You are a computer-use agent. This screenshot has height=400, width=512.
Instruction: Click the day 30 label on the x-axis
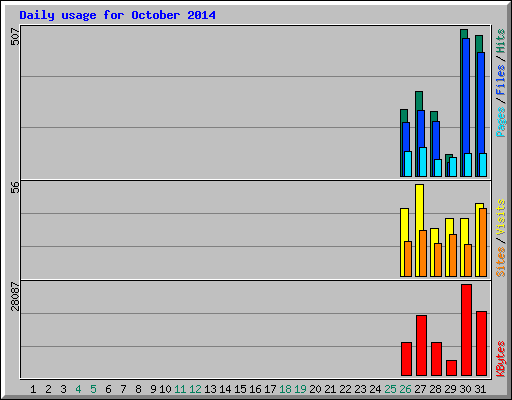tap(465, 389)
